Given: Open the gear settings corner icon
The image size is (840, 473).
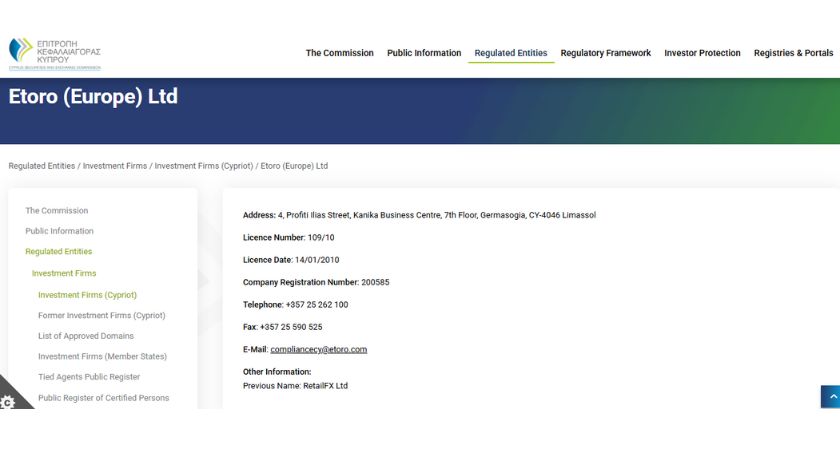Looking at the screenshot, I should pos(9,400).
